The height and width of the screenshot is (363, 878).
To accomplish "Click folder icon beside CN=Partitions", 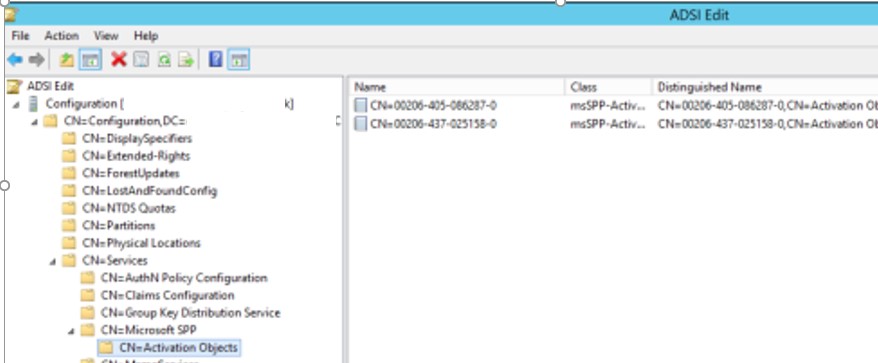I will [x=69, y=225].
